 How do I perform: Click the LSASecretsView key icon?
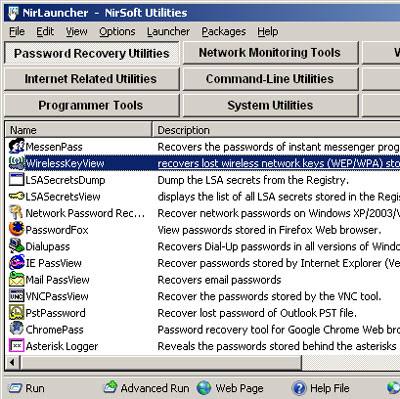click(17, 196)
